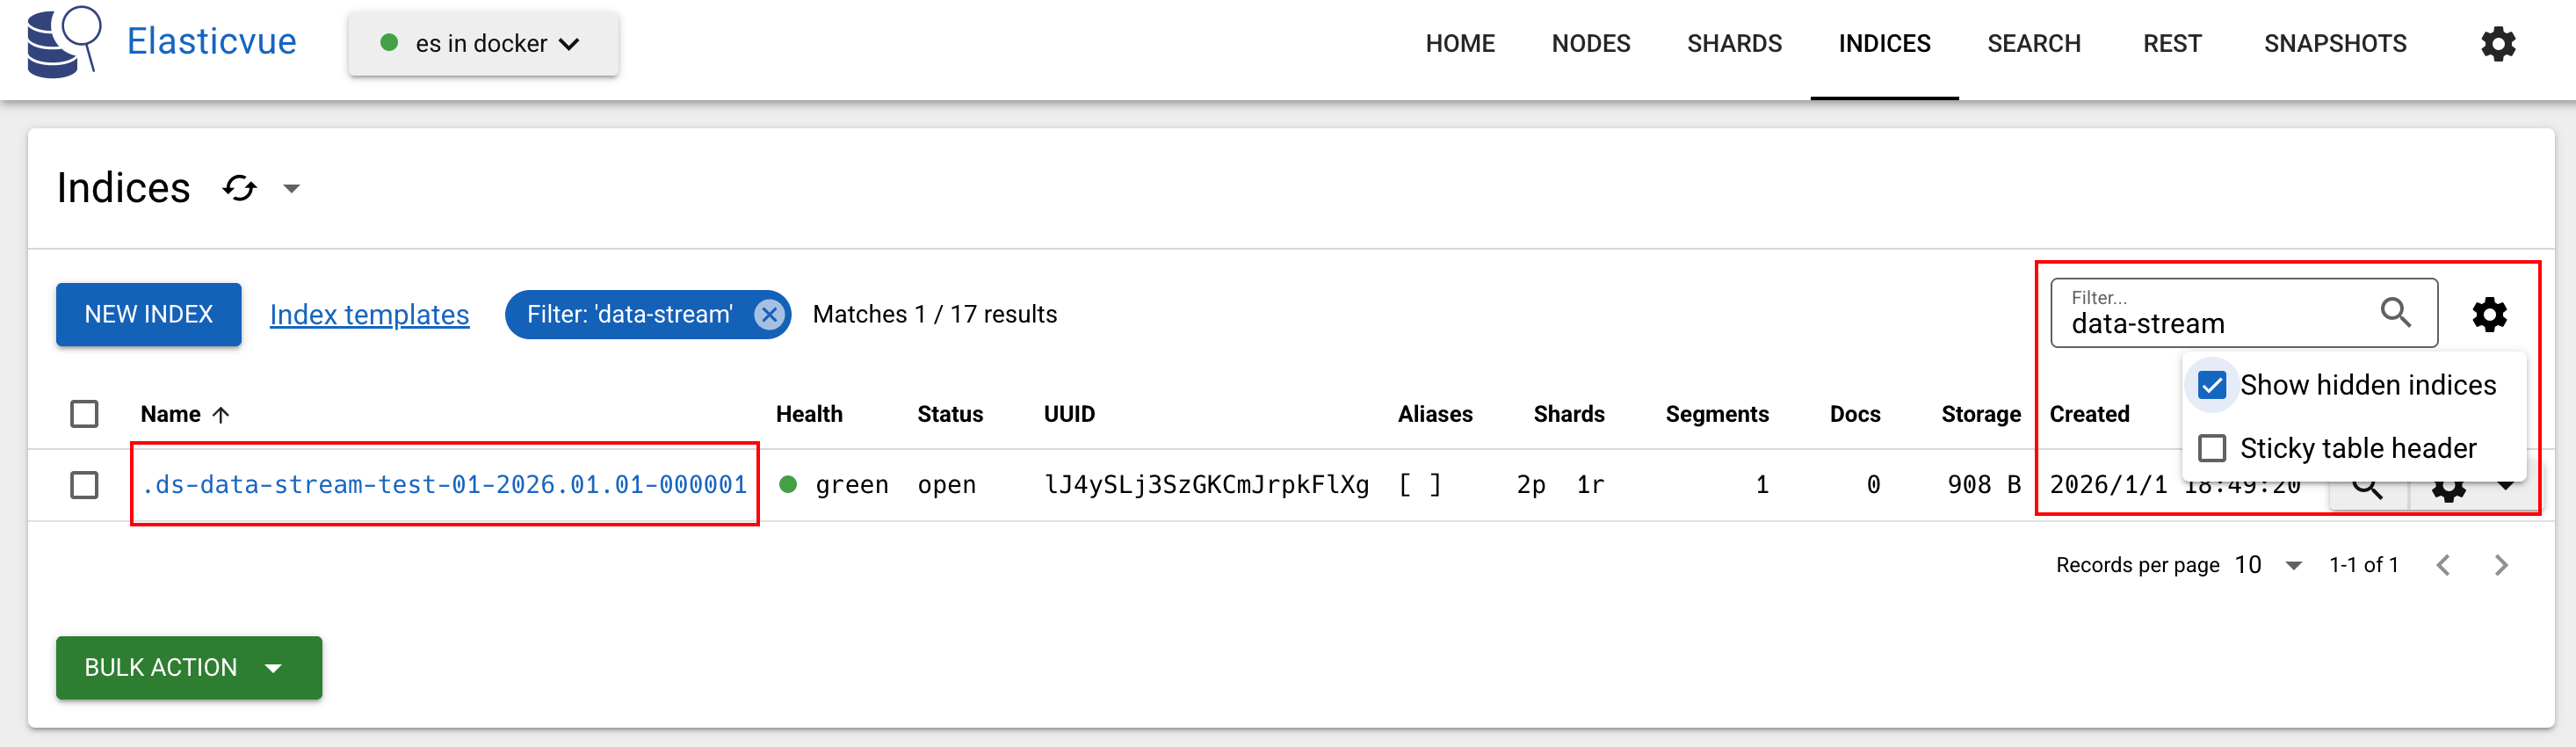Open global settings gear in top navigation
The height and width of the screenshot is (747, 2576).
click(2497, 44)
